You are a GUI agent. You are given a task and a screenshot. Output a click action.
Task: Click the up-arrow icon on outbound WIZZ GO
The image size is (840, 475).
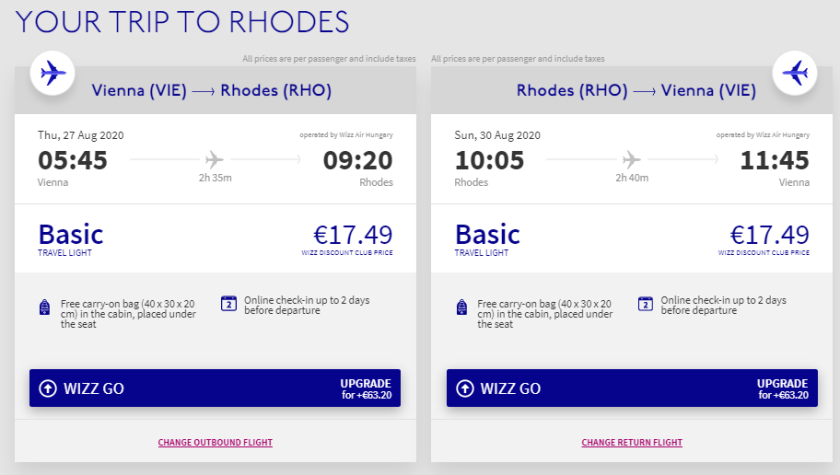[47, 389]
